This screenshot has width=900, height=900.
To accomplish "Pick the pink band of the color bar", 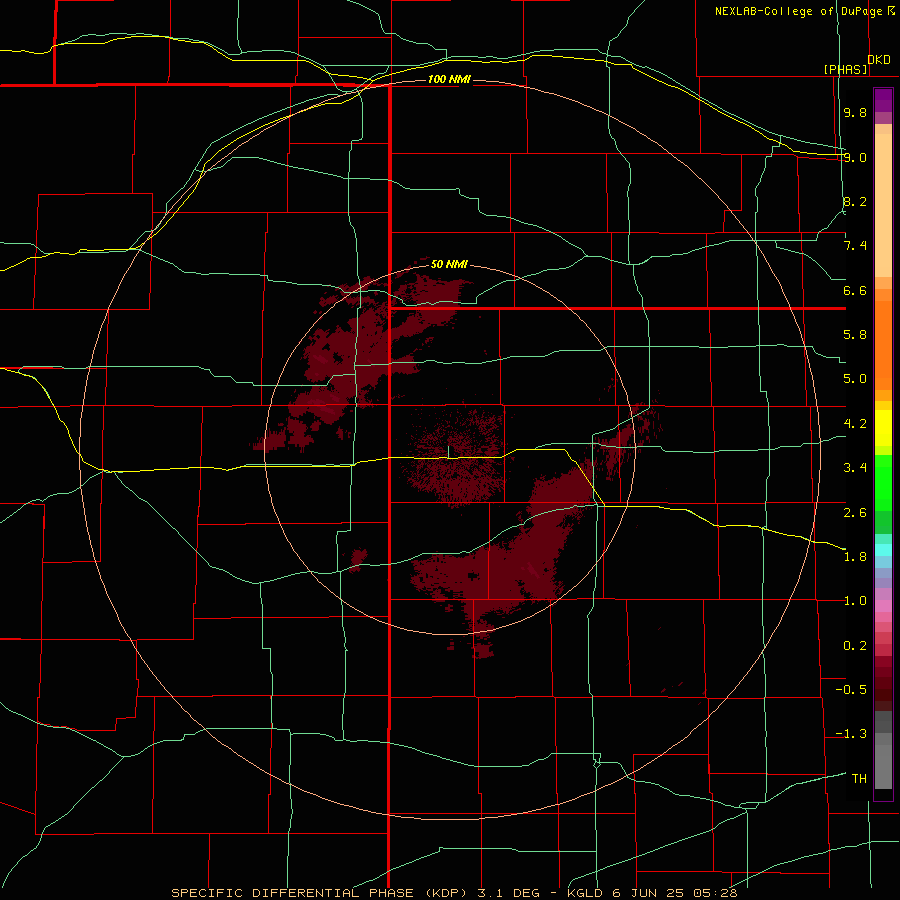I will click(x=883, y=606).
